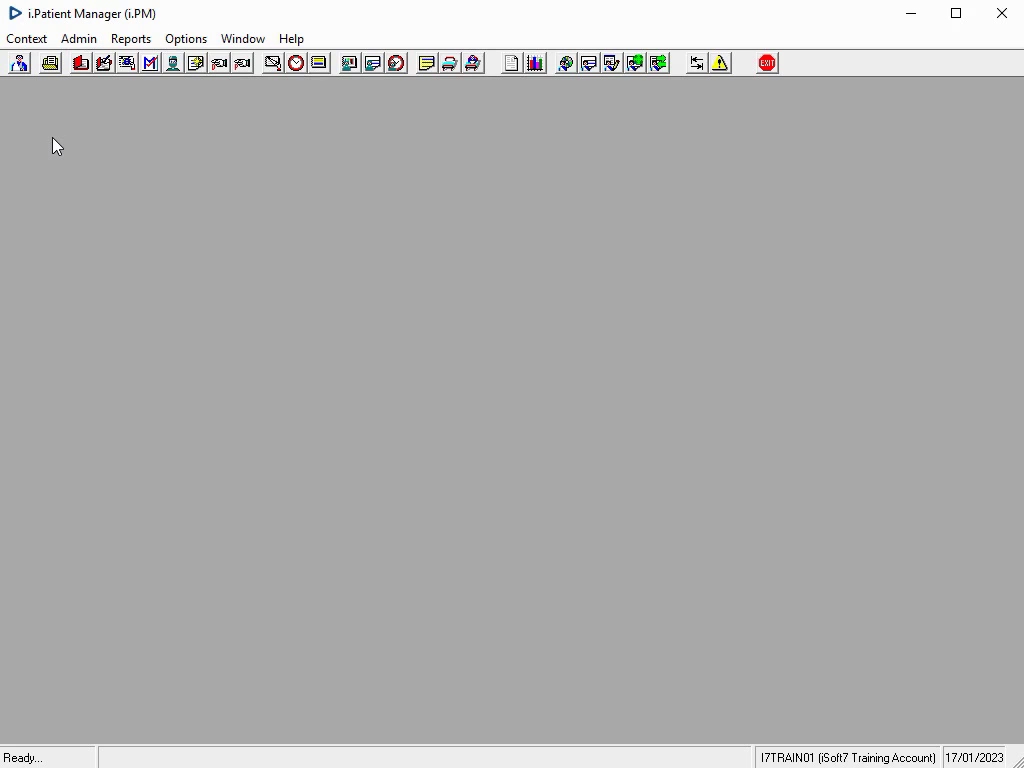Click the Ready... status message
The image size is (1024, 768).
pyautogui.click(x=23, y=758)
